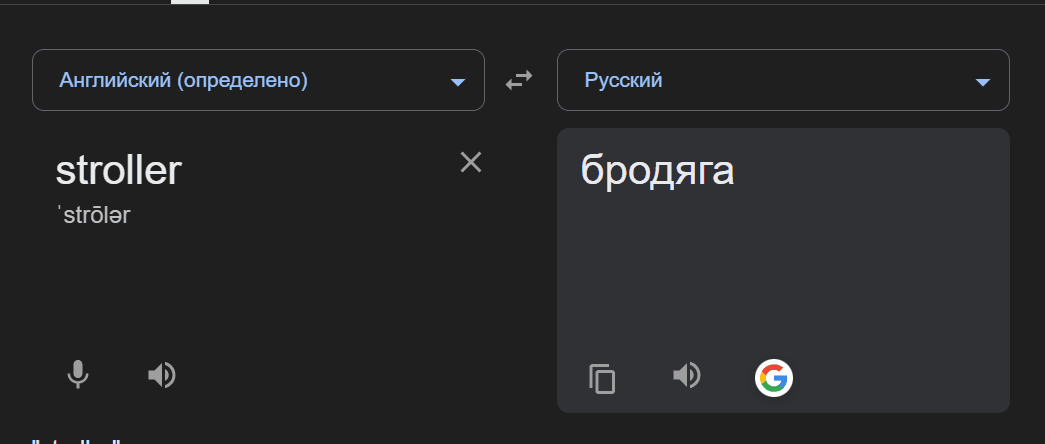Clear the source text with the X
This screenshot has height=444, width=1045.
pos(471,162)
